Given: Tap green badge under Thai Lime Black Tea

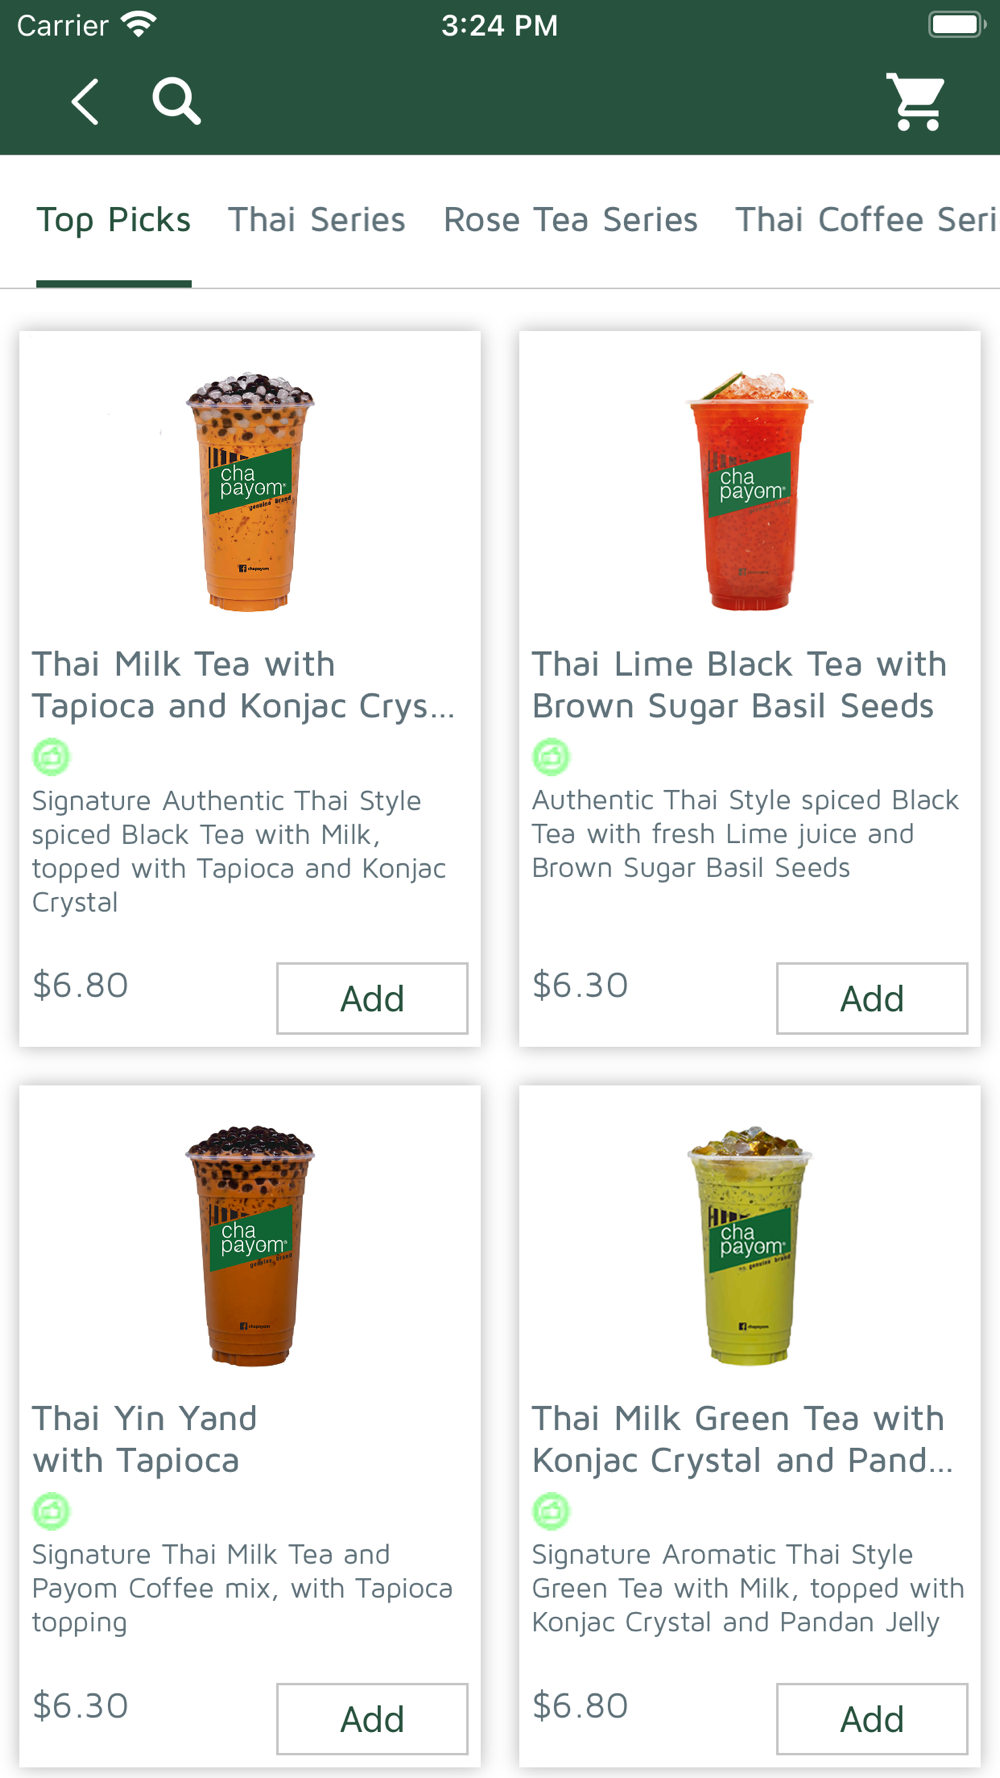Looking at the screenshot, I should point(551,757).
